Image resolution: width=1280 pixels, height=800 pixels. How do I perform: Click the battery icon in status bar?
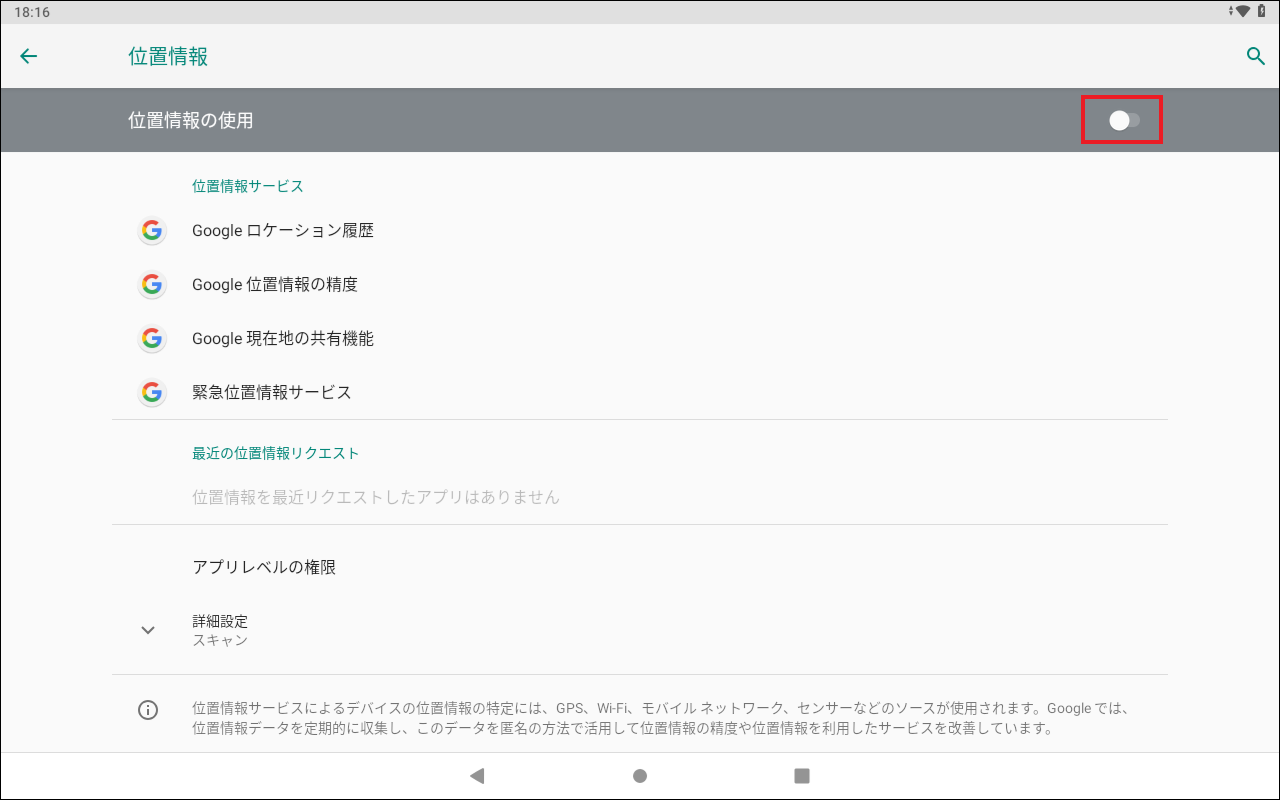[1263, 11]
